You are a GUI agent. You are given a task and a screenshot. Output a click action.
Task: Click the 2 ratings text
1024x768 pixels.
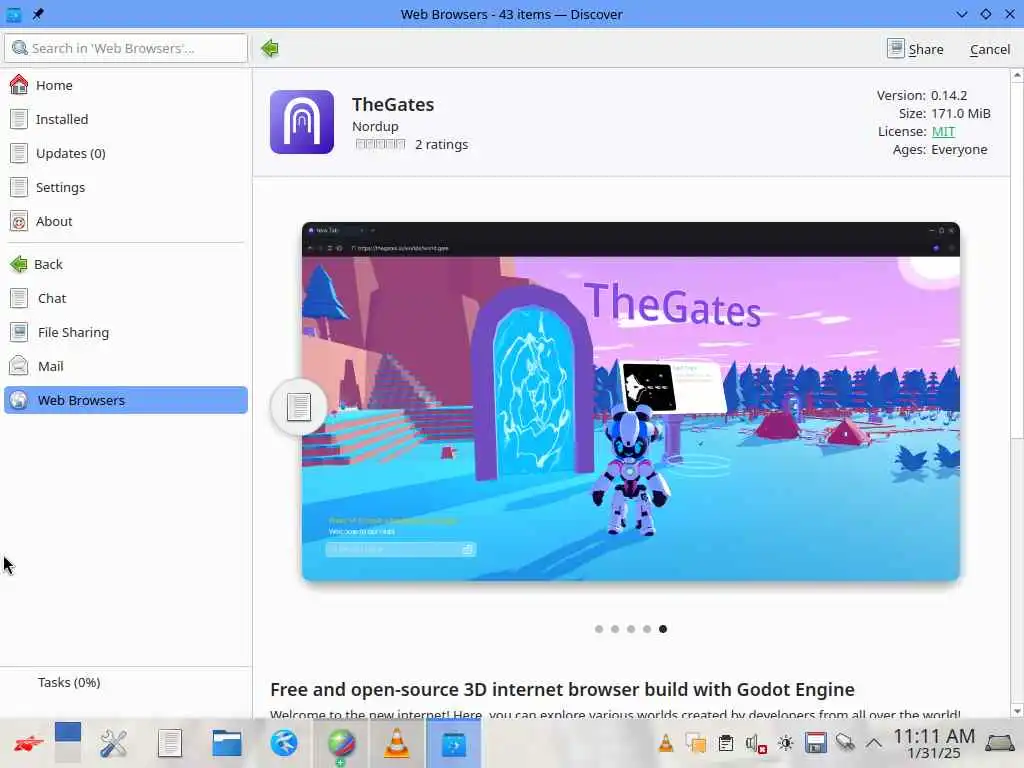441,144
